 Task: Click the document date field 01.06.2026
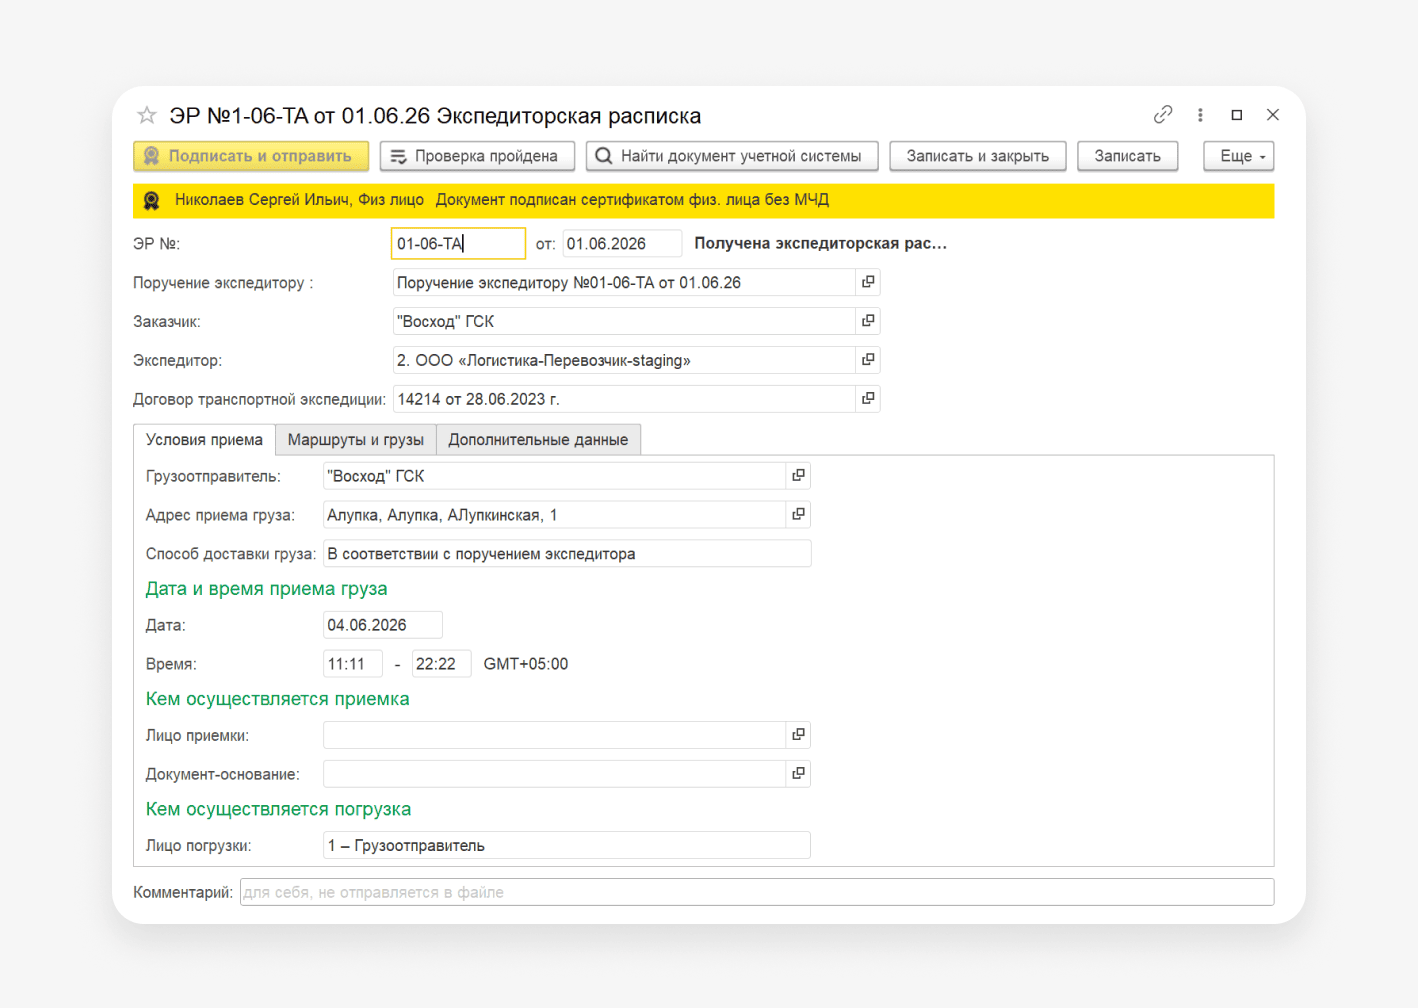[622, 244]
